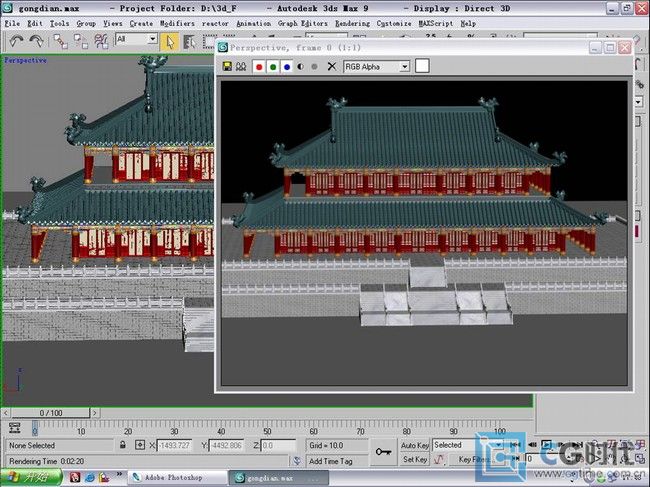Viewport: 650px width, 487px height.
Task: Open the Select by Name tool
Action: (x=189, y=42)
